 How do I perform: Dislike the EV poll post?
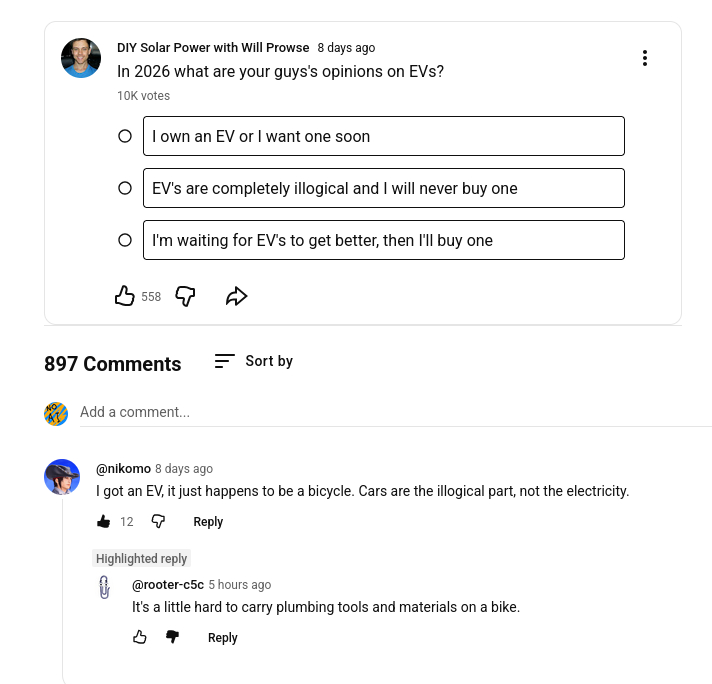click(185, 296)
